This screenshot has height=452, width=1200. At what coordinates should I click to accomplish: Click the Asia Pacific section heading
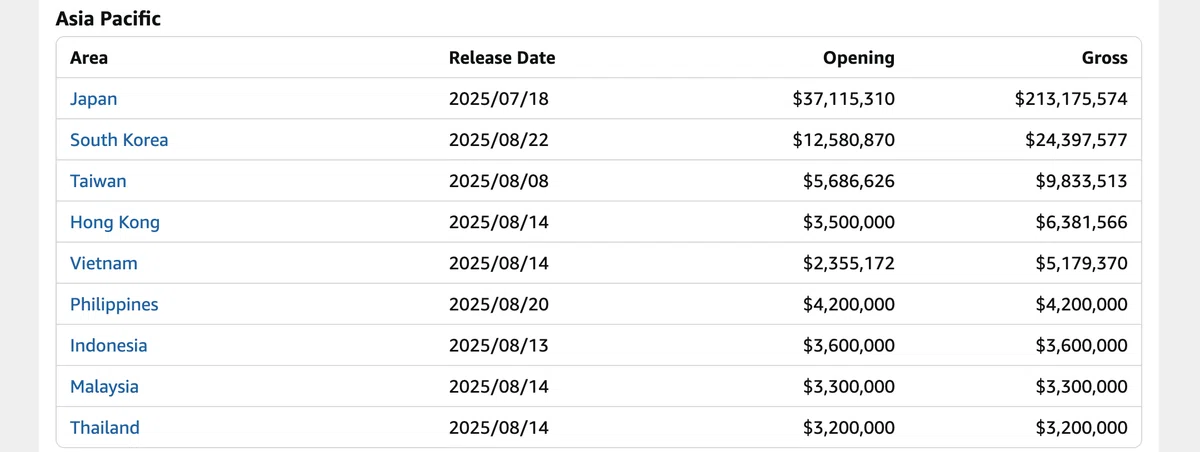(x=108, y=18)
